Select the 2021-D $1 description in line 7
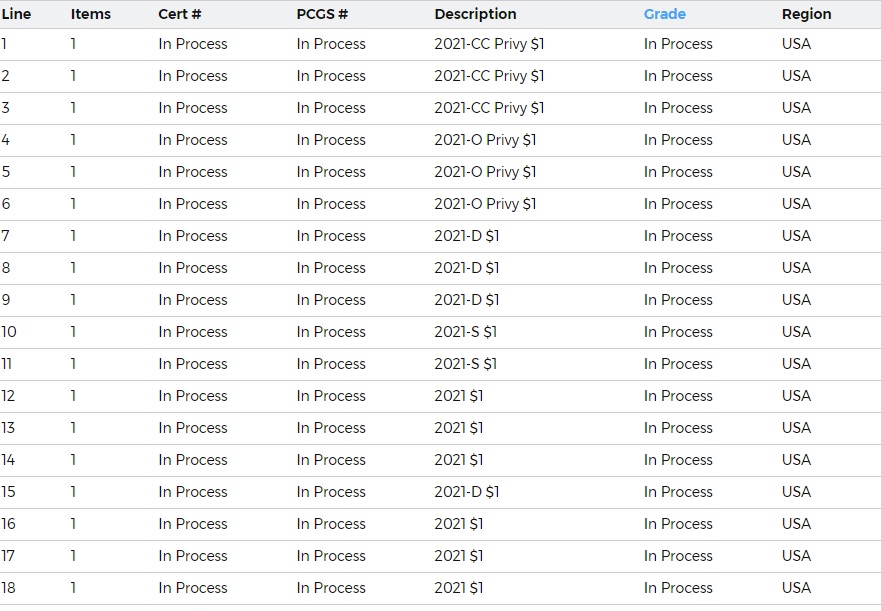The image size is (881, 611). 466,236
